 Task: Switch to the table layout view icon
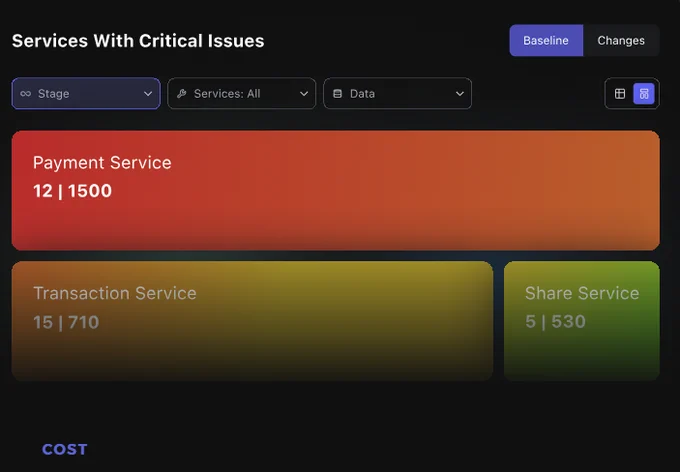pos(620,94)
